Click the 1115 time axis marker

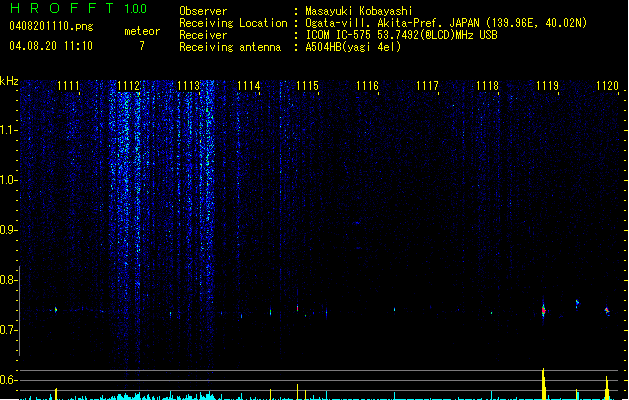click(x=307, y=86)
